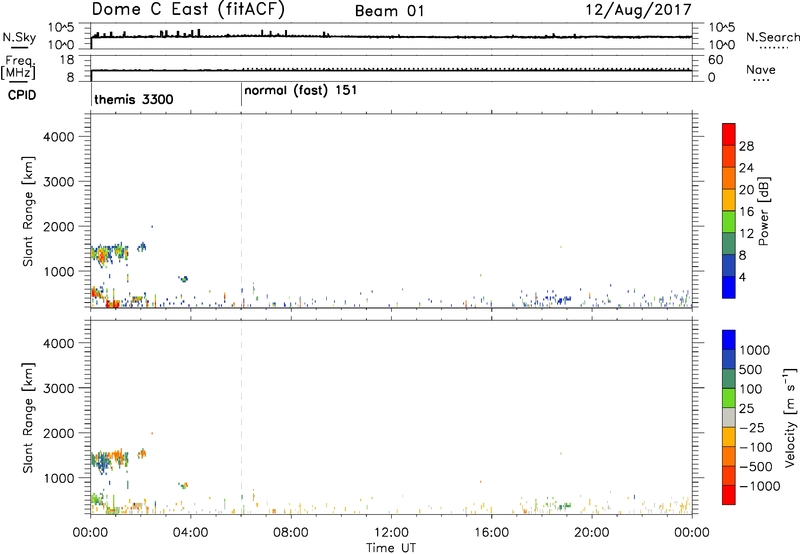This screenshot has width=800, height=554.
Task: Click the "18" frequency axis tick
Action: pos(67,60)
